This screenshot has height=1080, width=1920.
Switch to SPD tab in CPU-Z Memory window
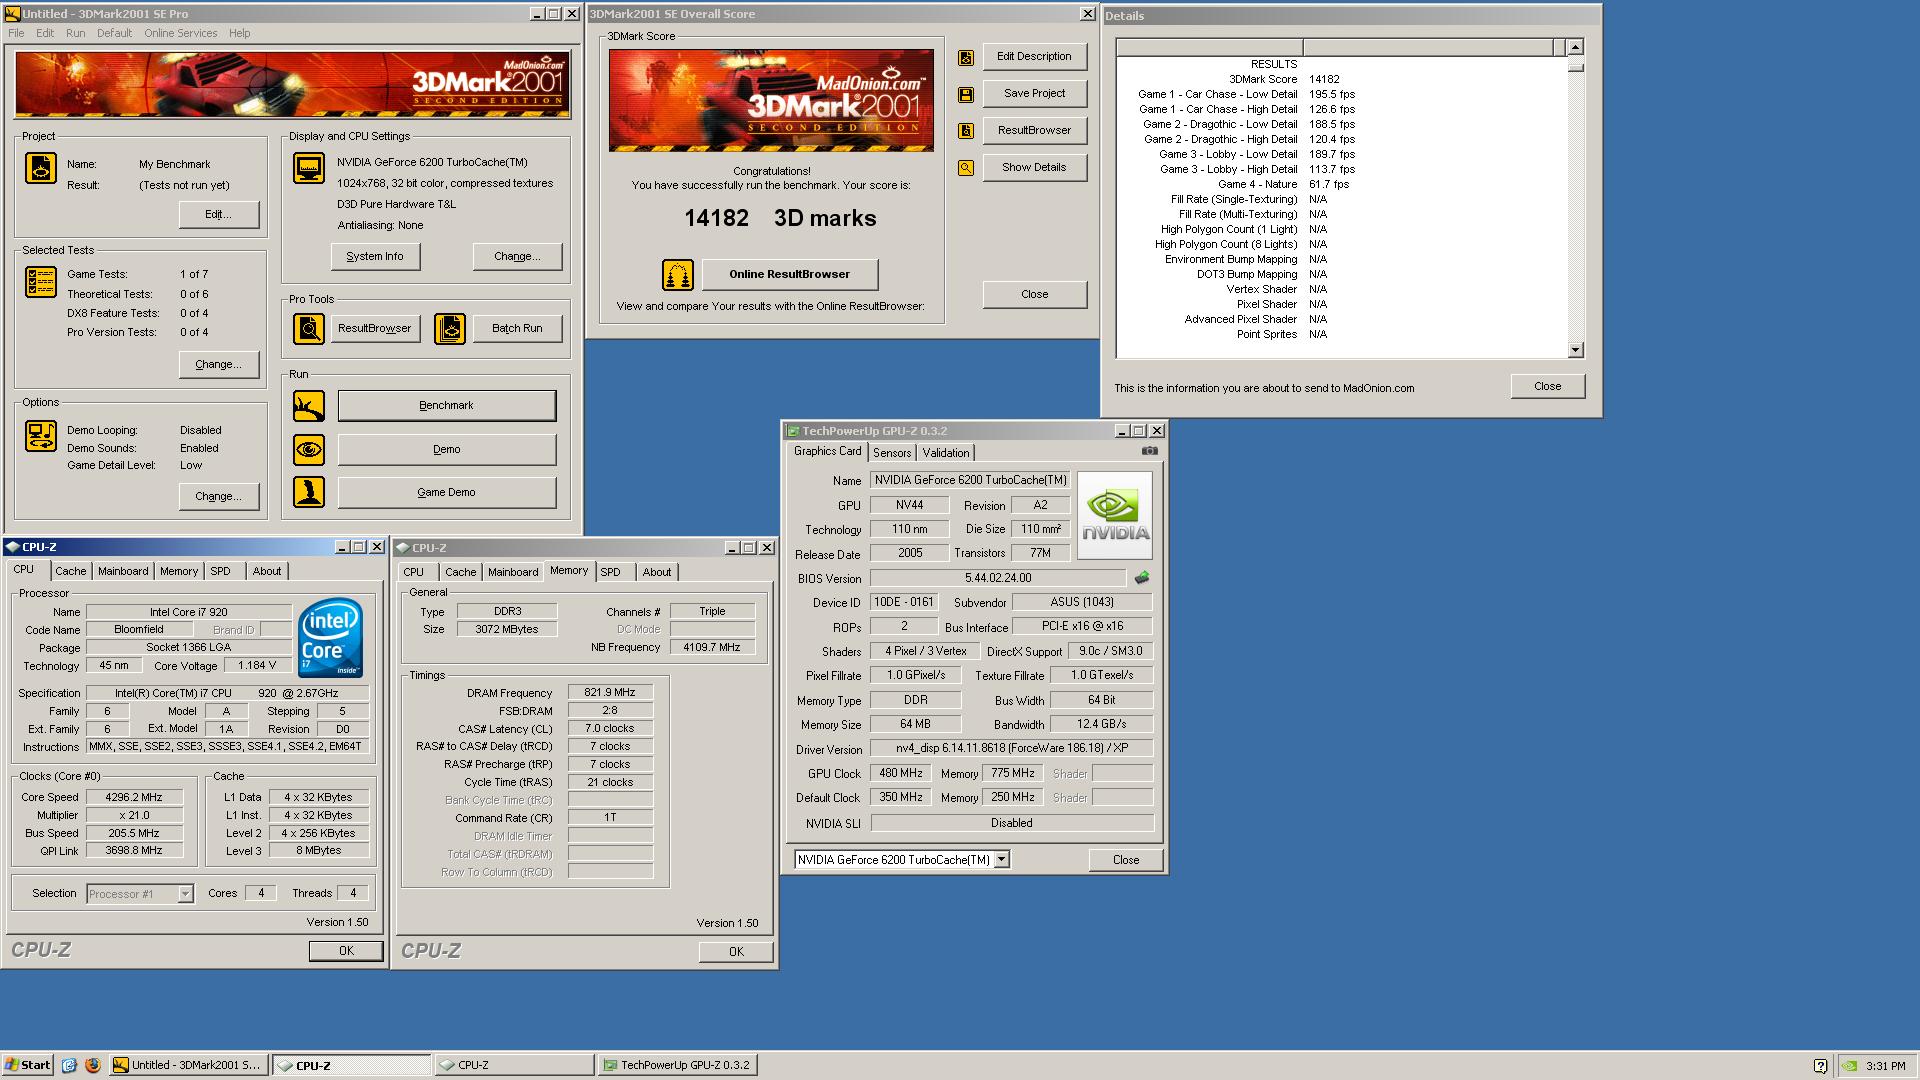point(610,572)
